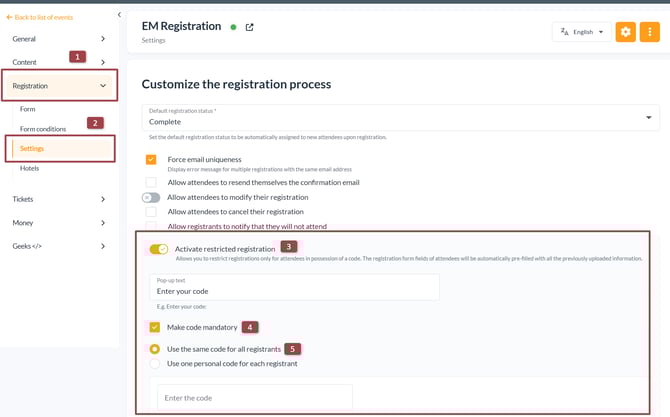The image size is (670, 417).
Task: Go back to list of events
Action: click(40, 17)
